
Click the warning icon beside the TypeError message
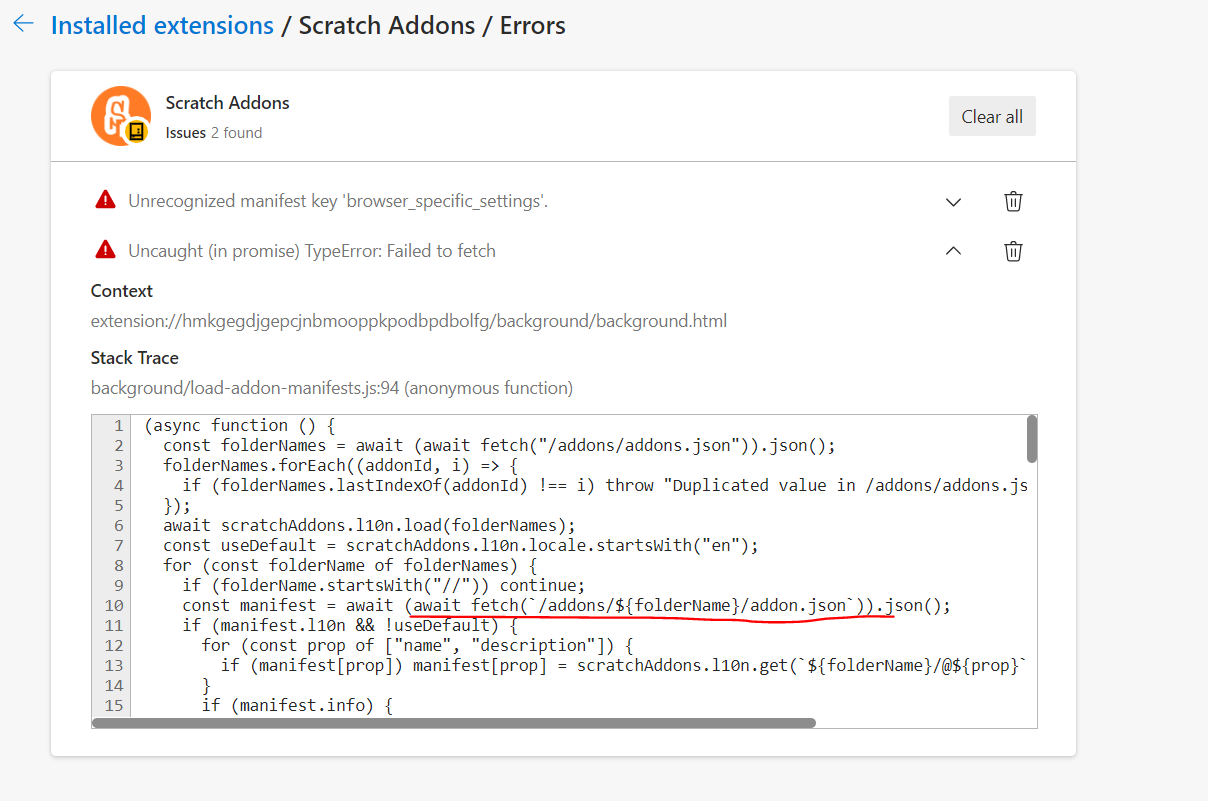(x=105, y=250)
